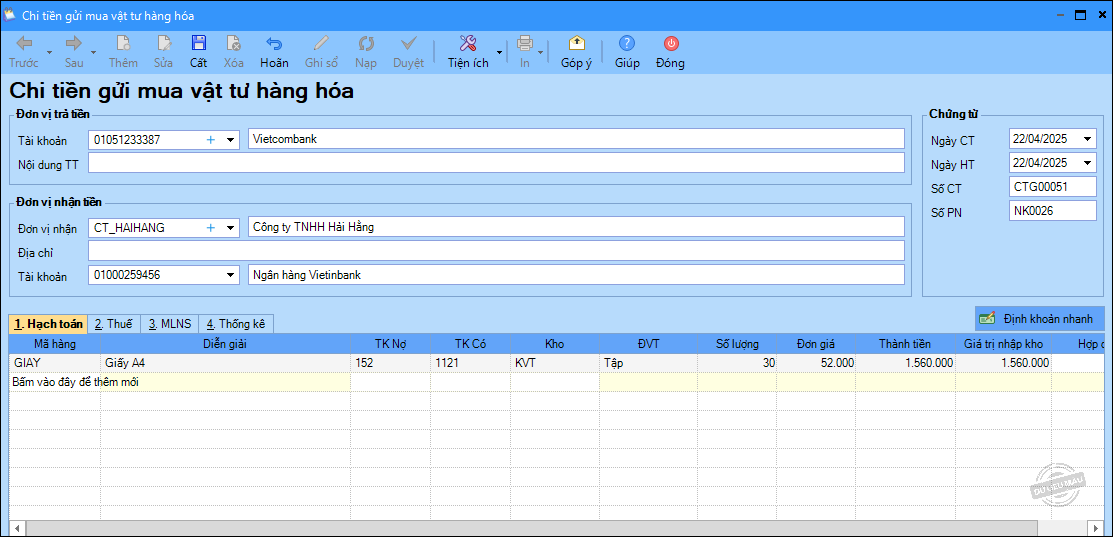Open the payer Tài khoản 01051233387 dropdown
Screen dimensions: 1113x537
(231, 140)
